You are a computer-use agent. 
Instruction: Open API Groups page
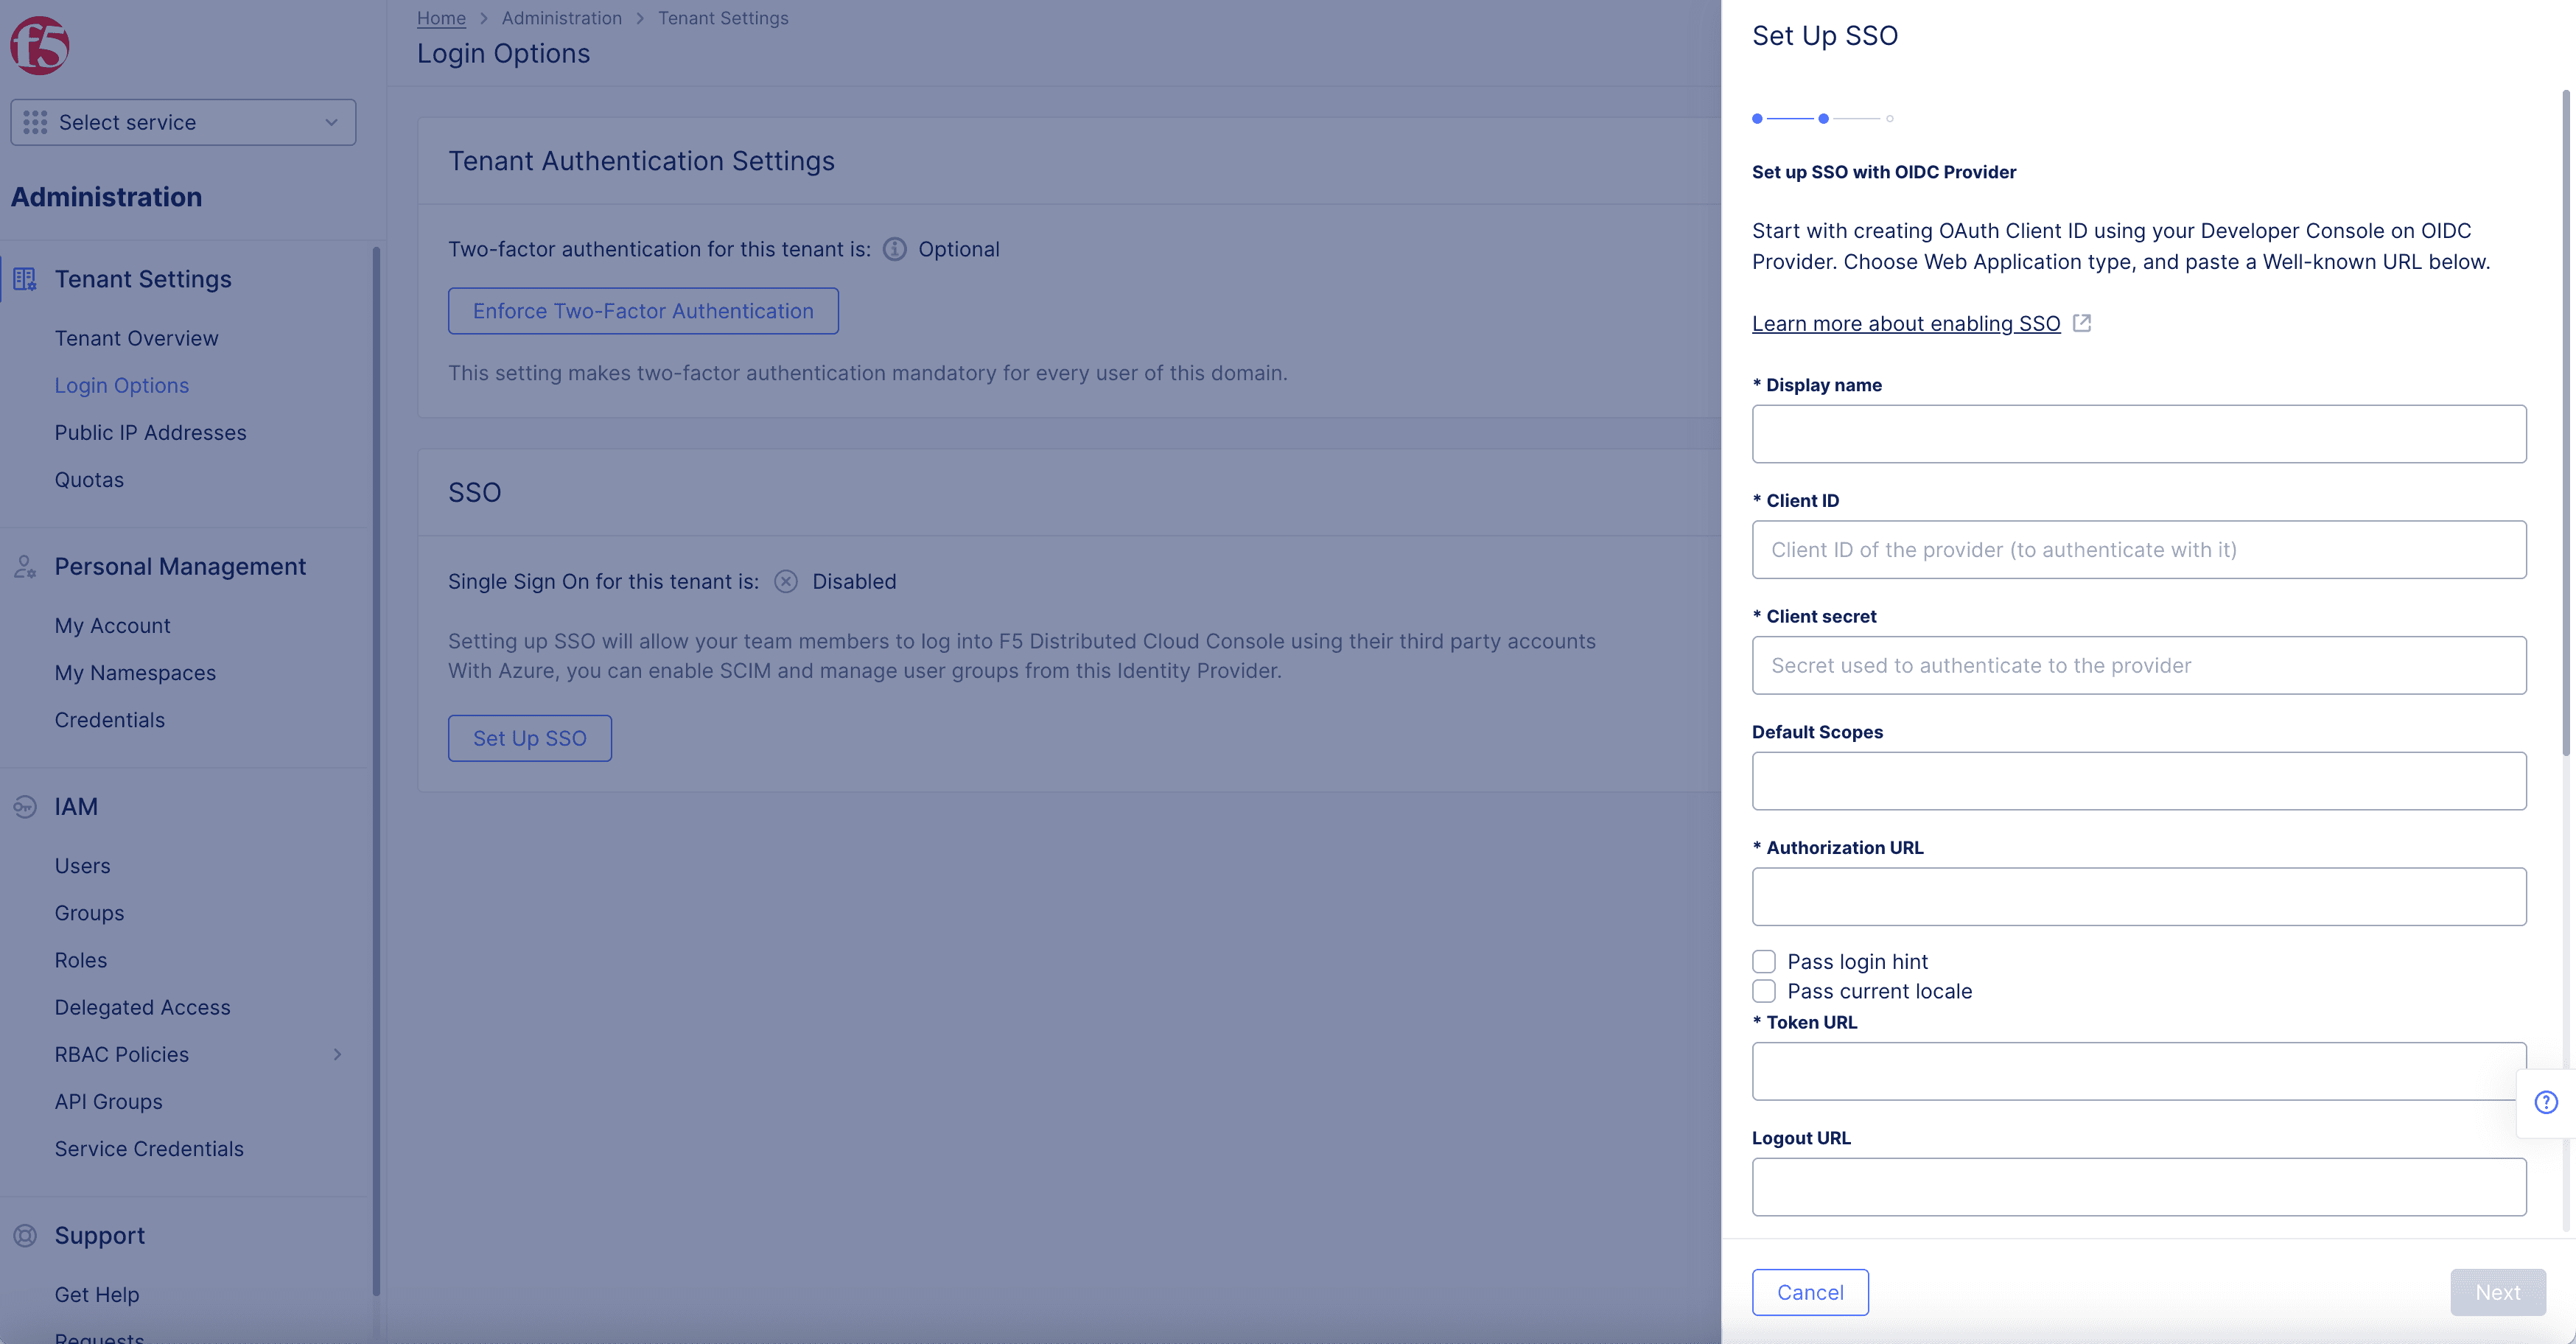[108, 1101]
